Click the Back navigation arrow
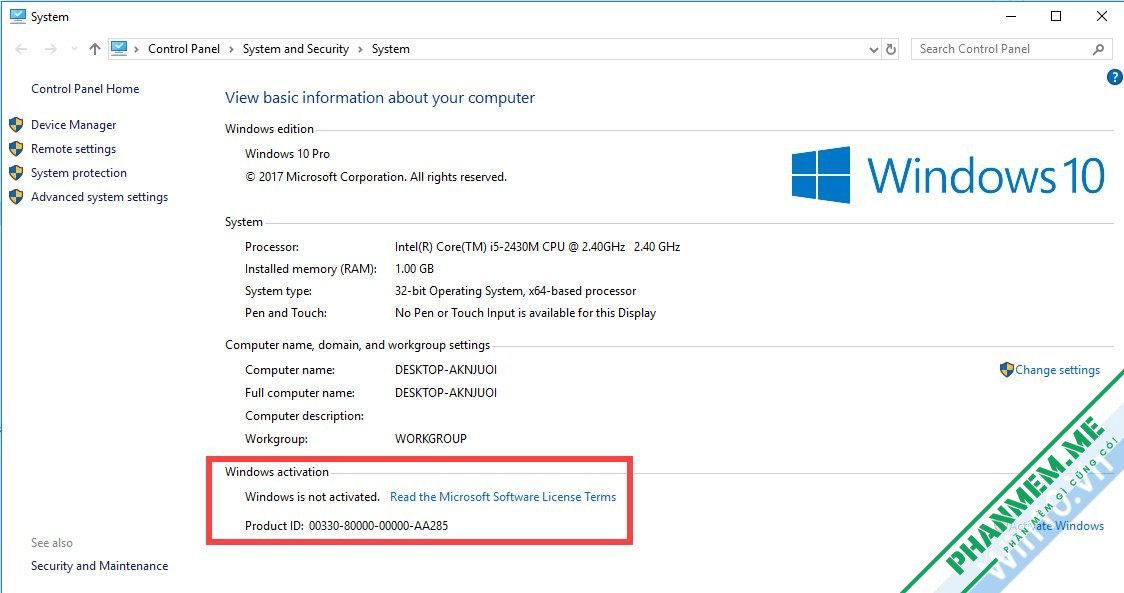 [22, 49]
